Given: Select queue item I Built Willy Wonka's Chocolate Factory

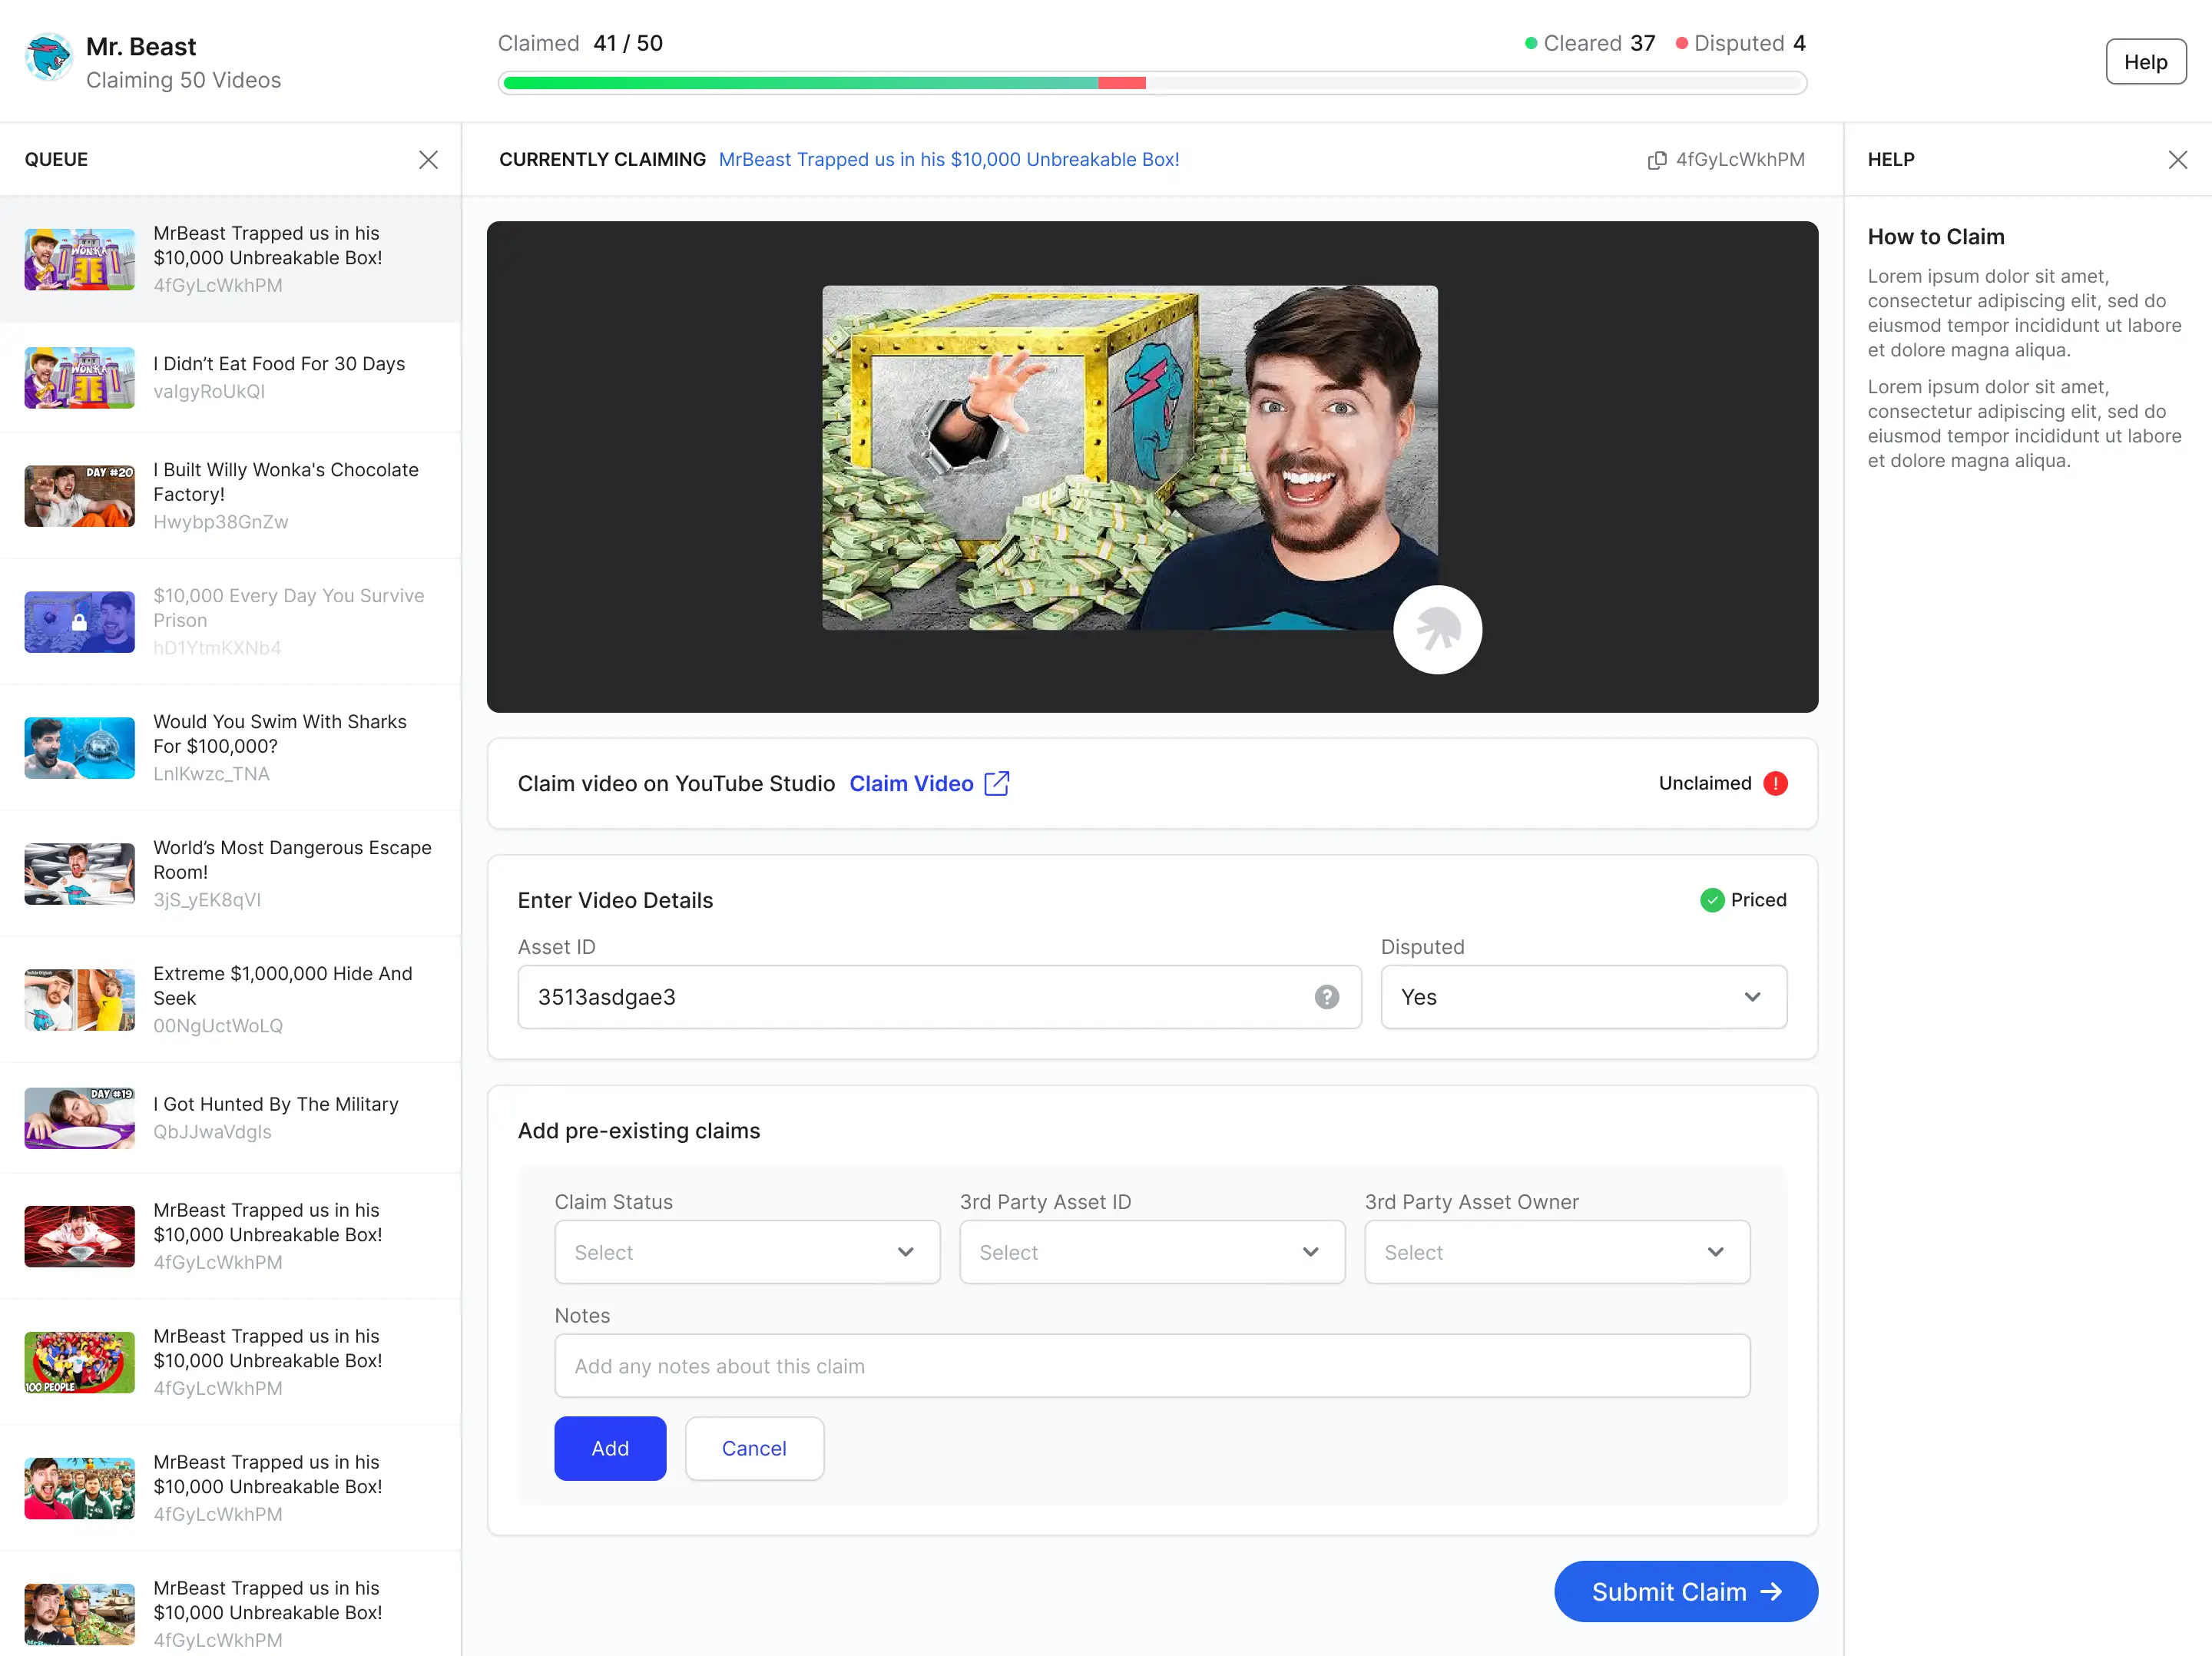Looking at the screenshot, I should click(x=230, y=496).
